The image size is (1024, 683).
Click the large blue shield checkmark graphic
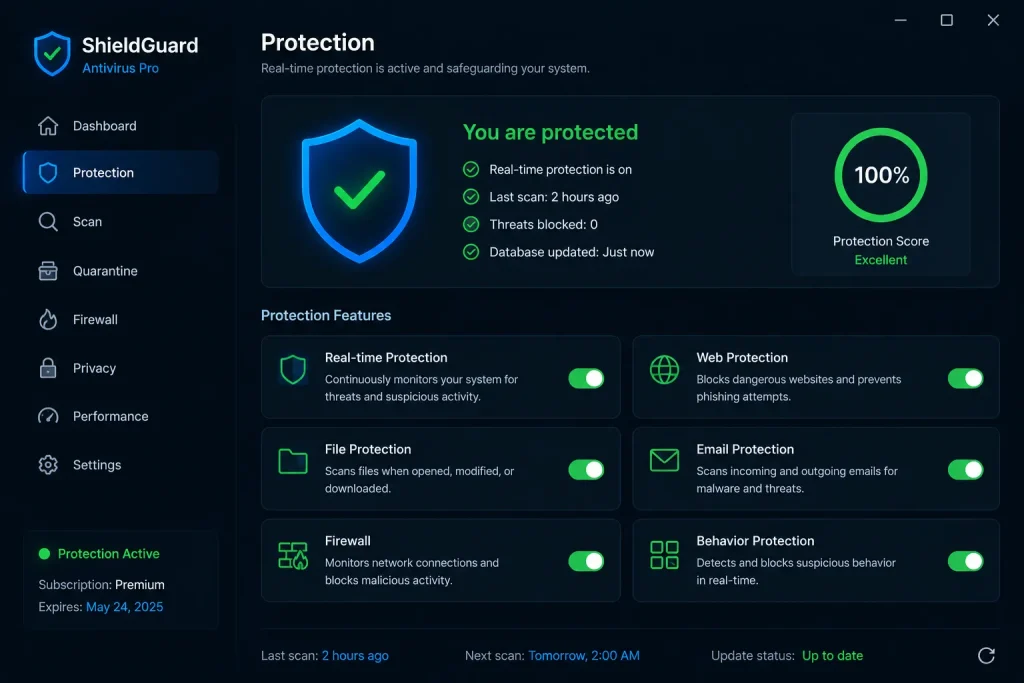tap(359, 191)
